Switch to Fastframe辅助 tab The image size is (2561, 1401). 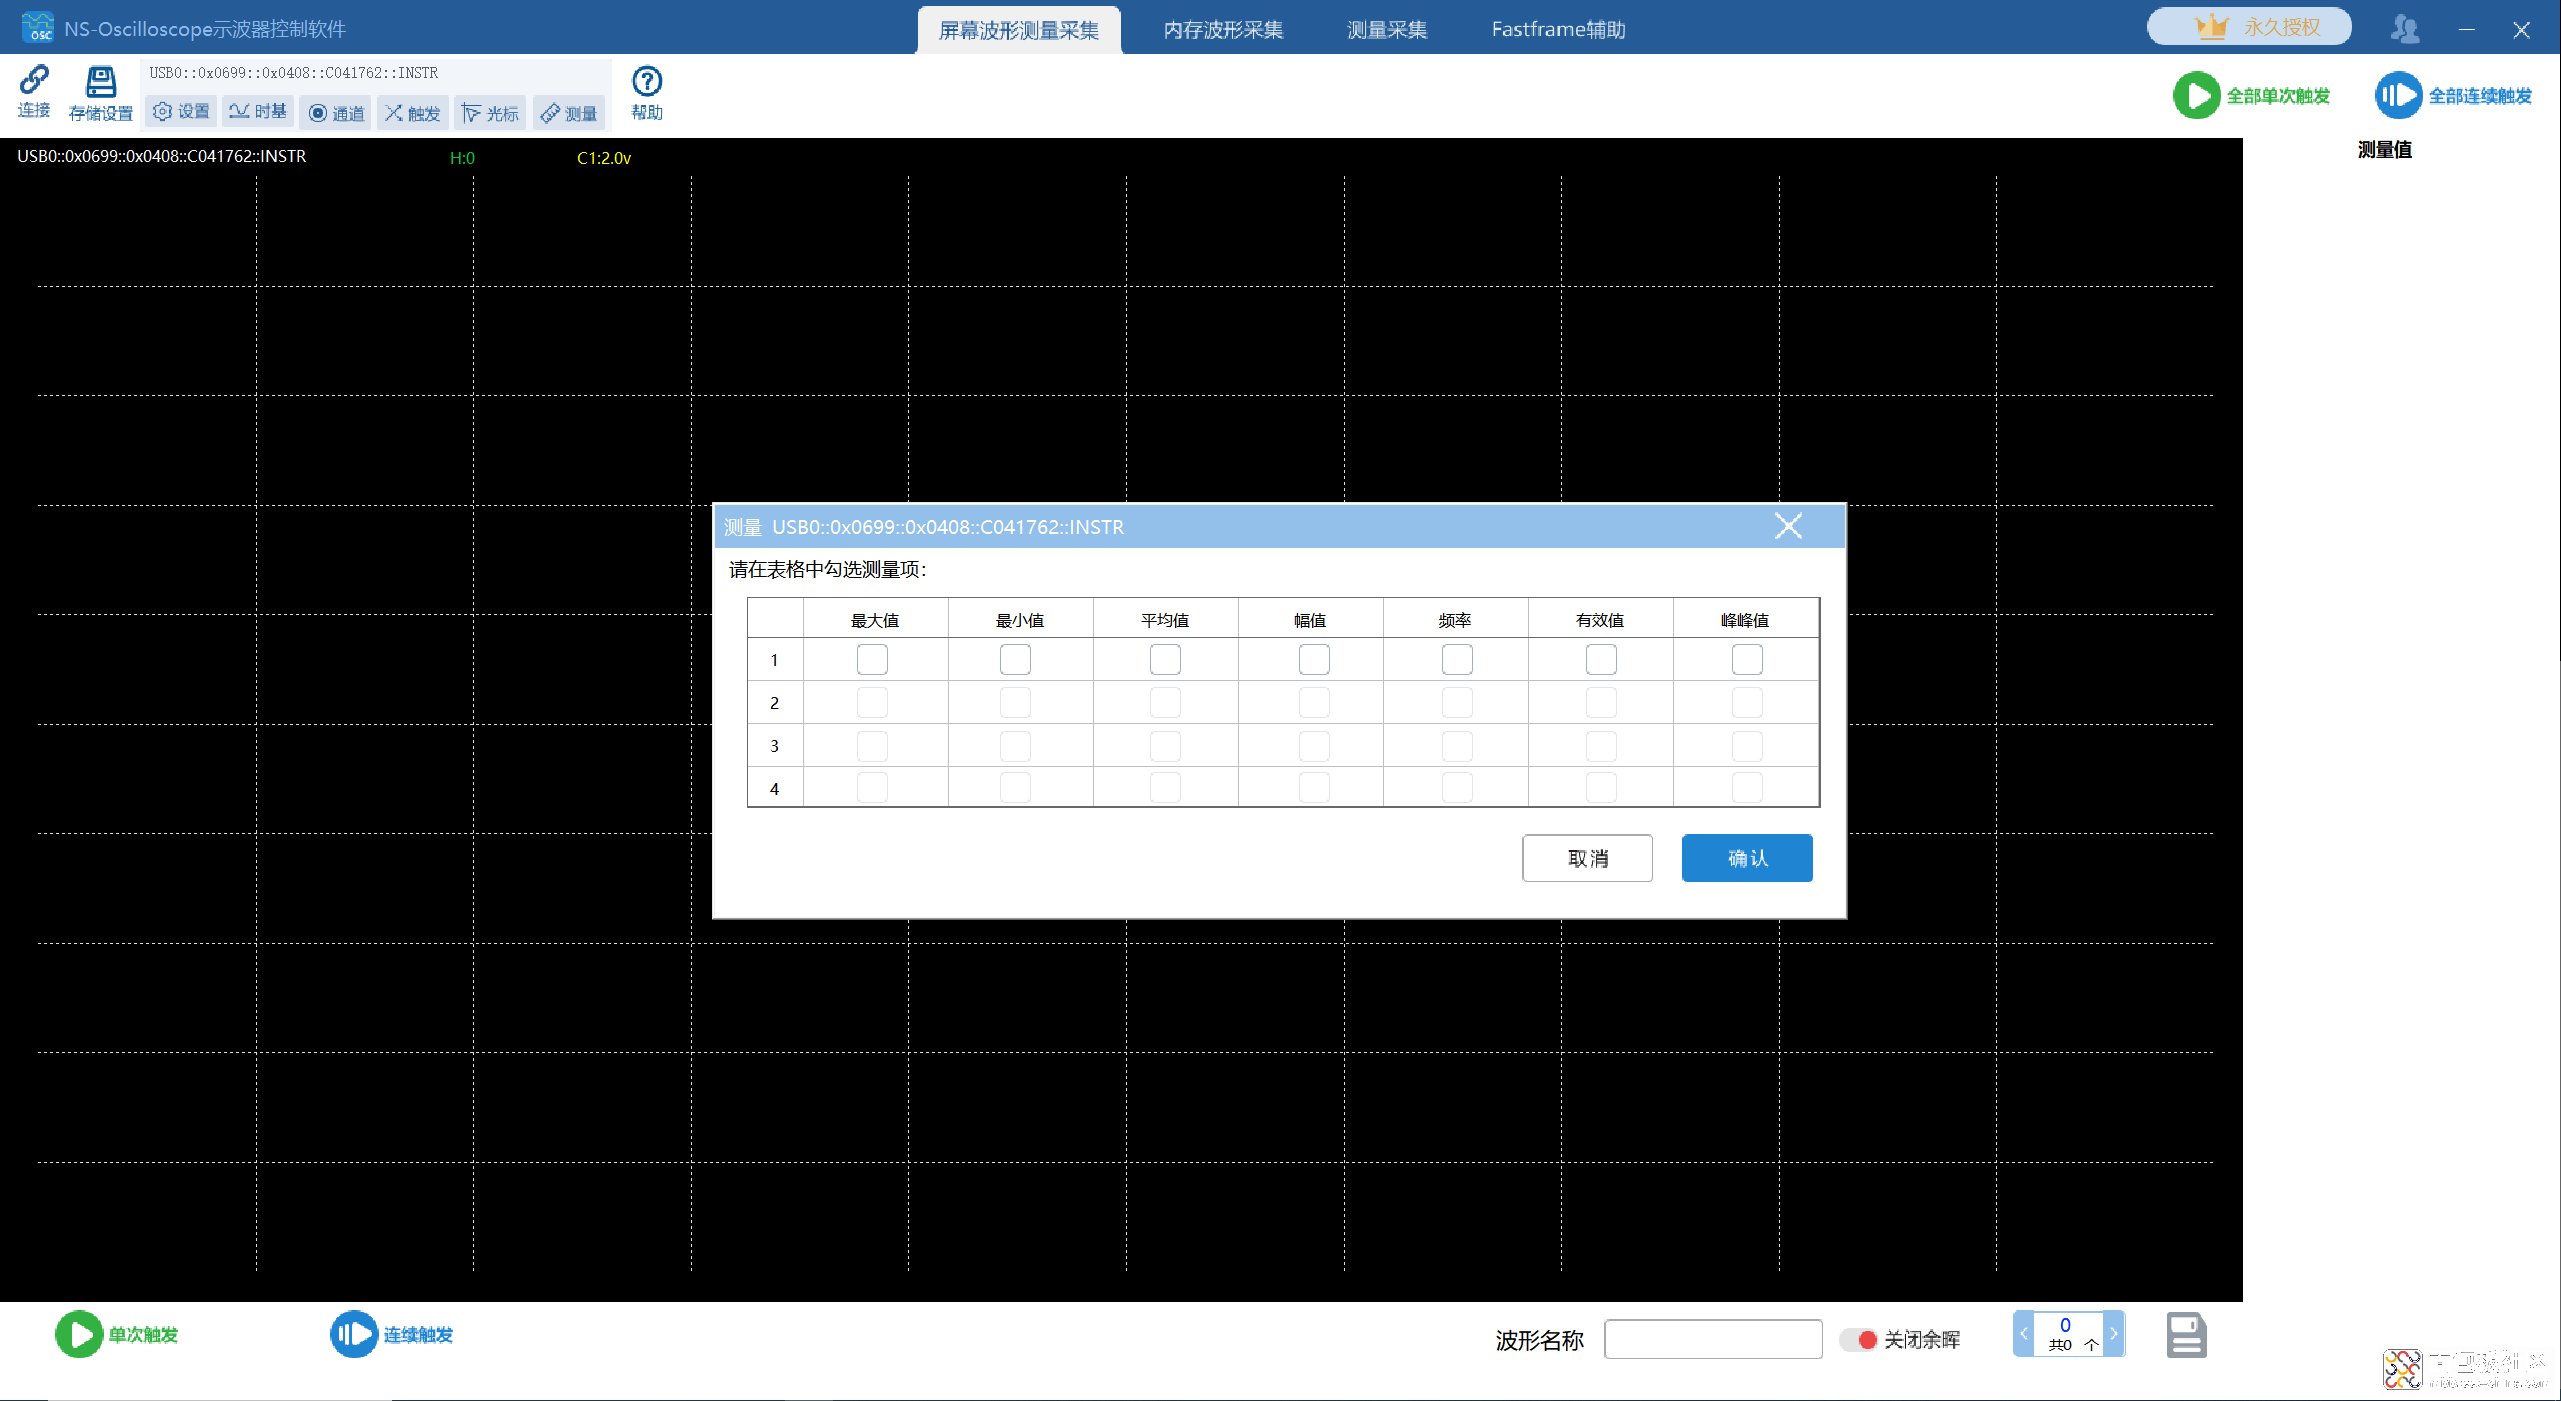click(1558, 30)
